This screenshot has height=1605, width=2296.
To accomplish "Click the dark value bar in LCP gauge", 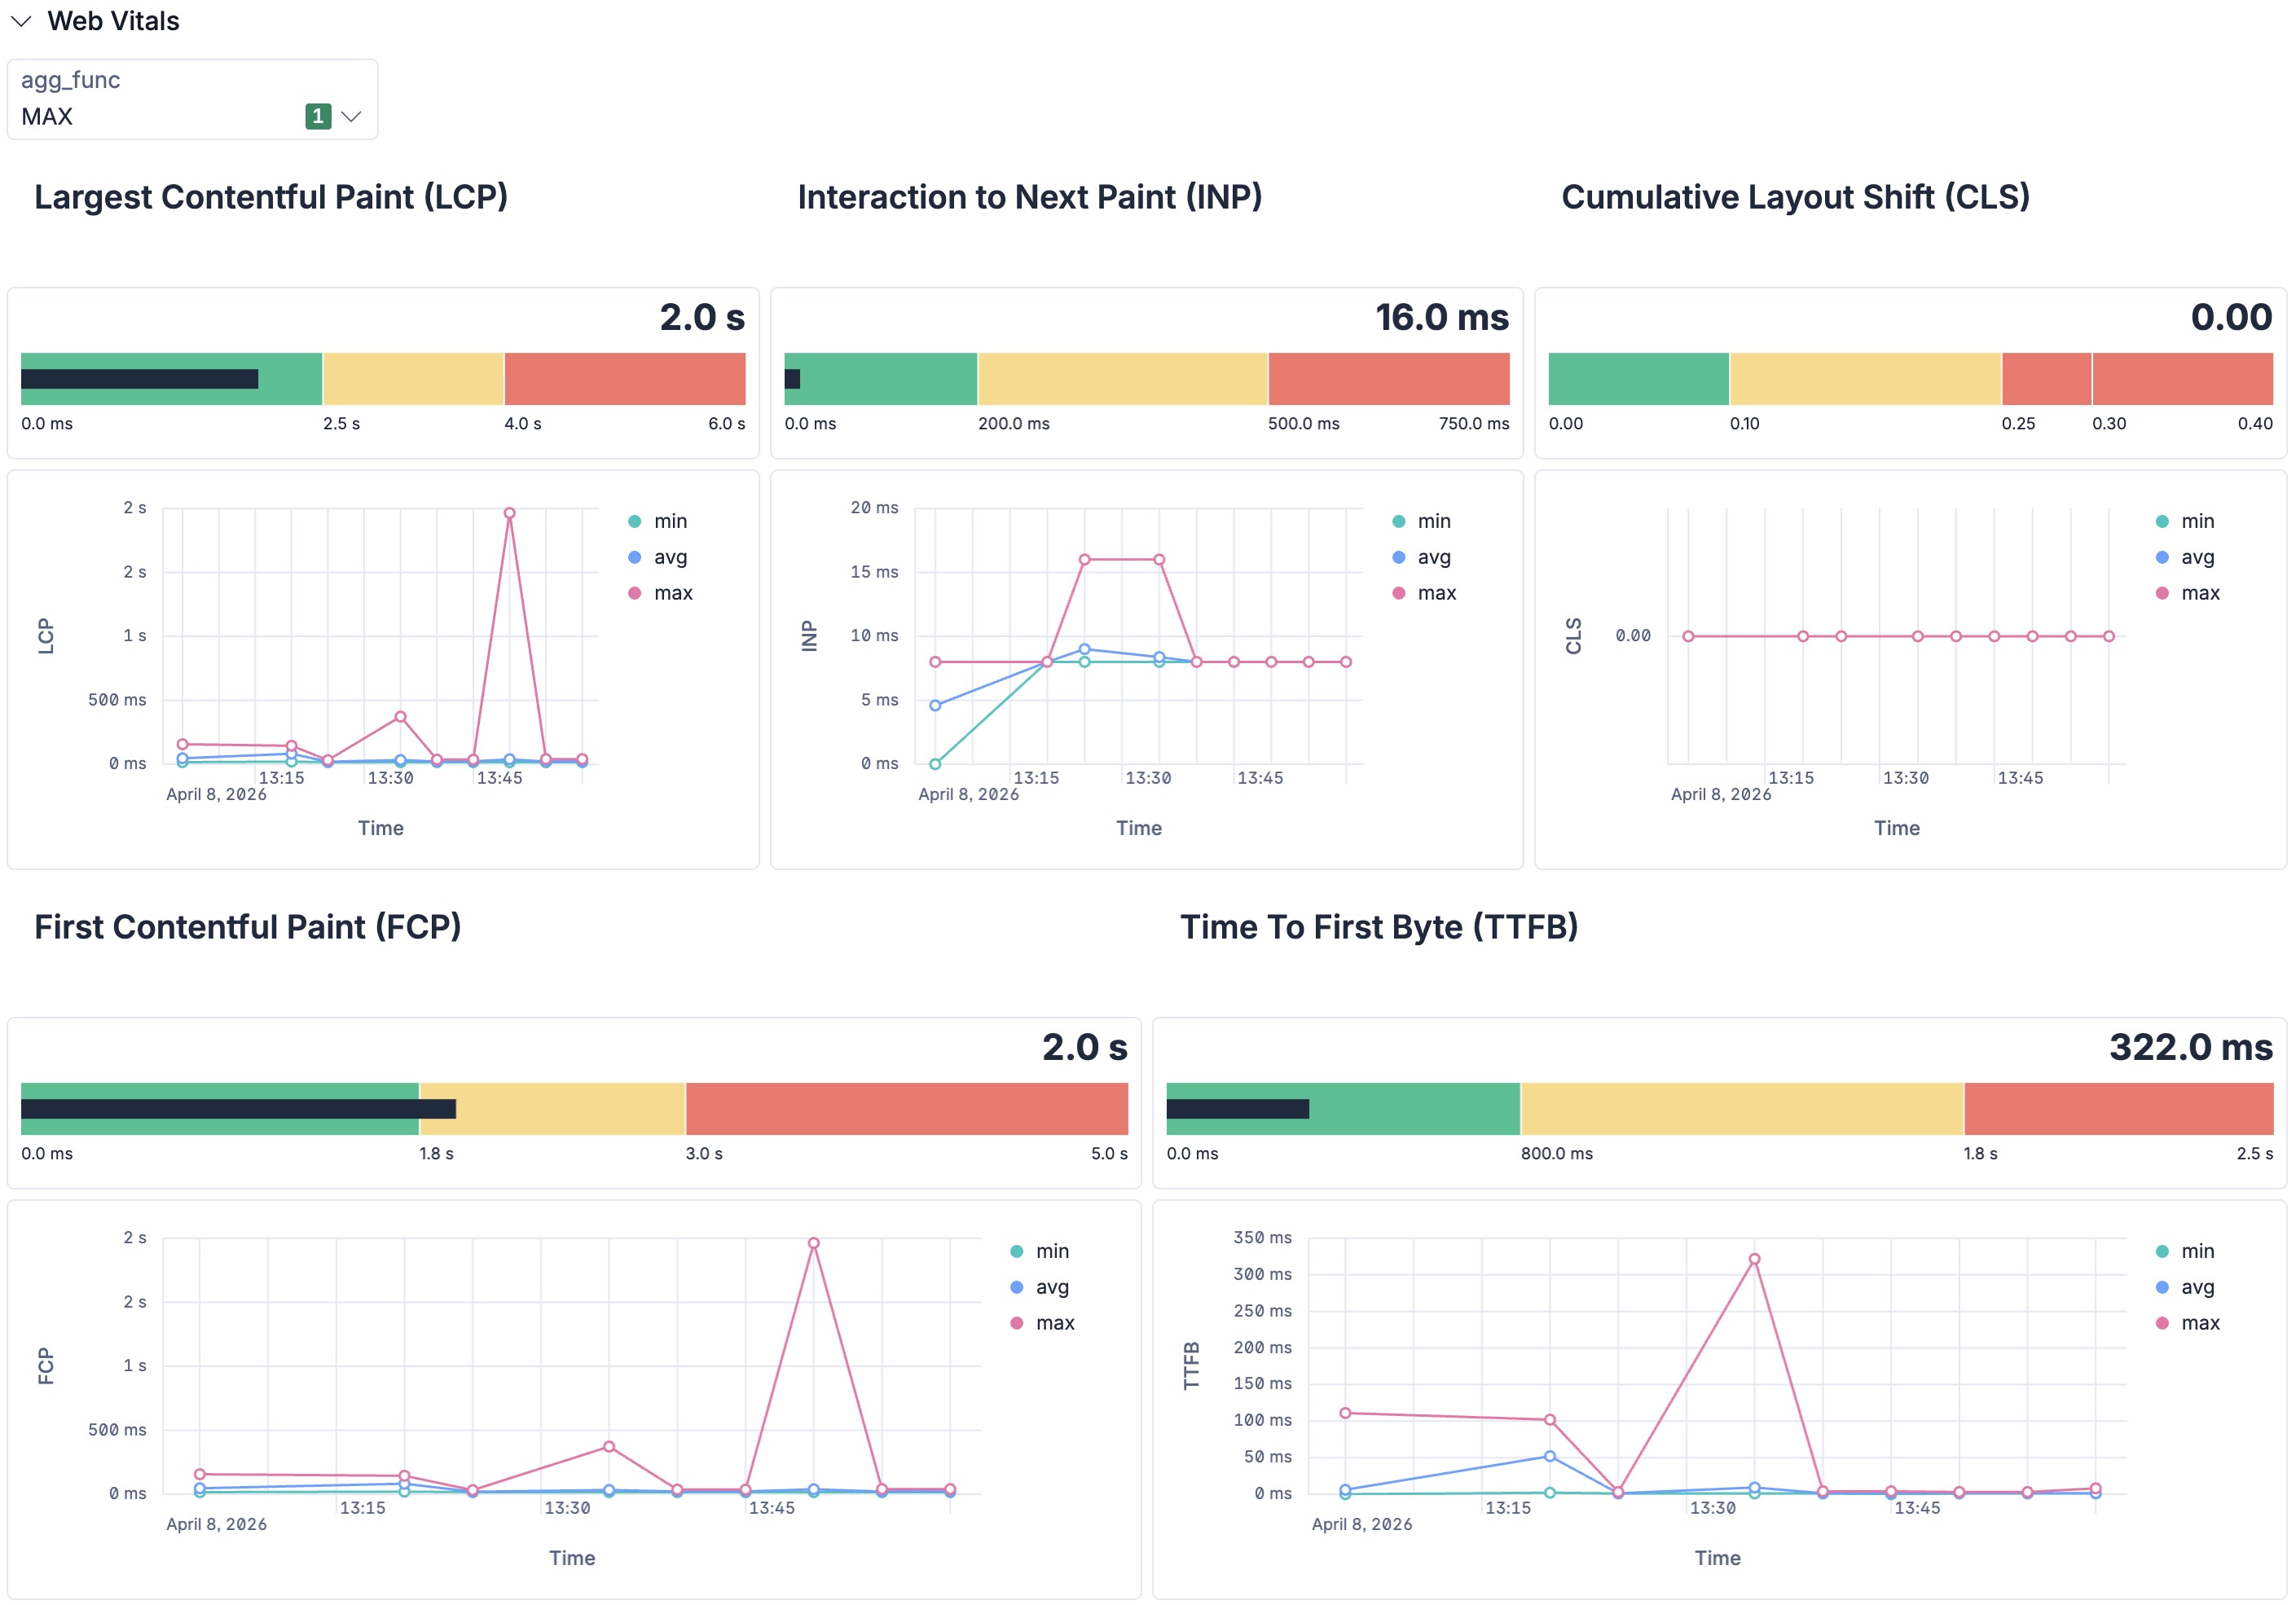I will point(140,379).
